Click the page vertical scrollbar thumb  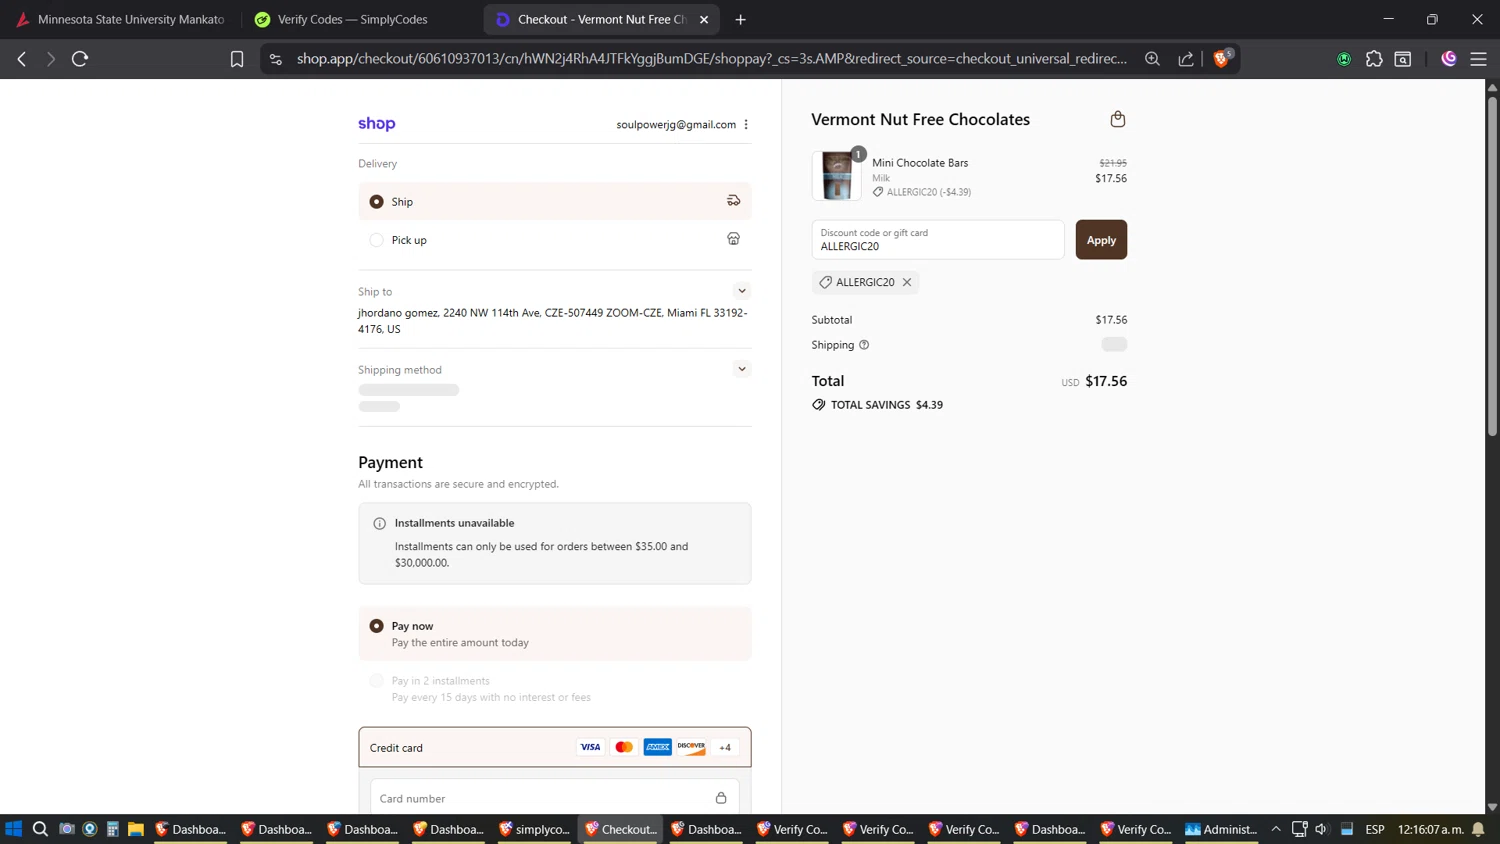click(1492, 265)
